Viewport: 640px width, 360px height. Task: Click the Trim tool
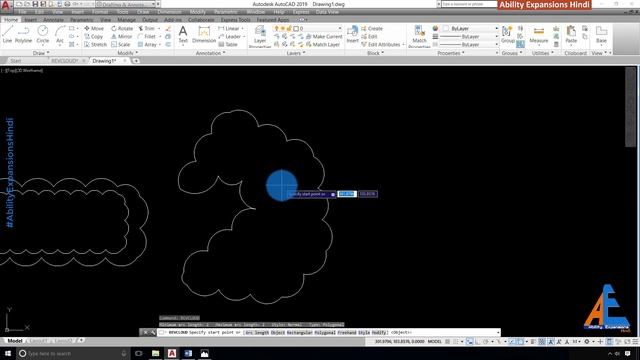[147, 29]
